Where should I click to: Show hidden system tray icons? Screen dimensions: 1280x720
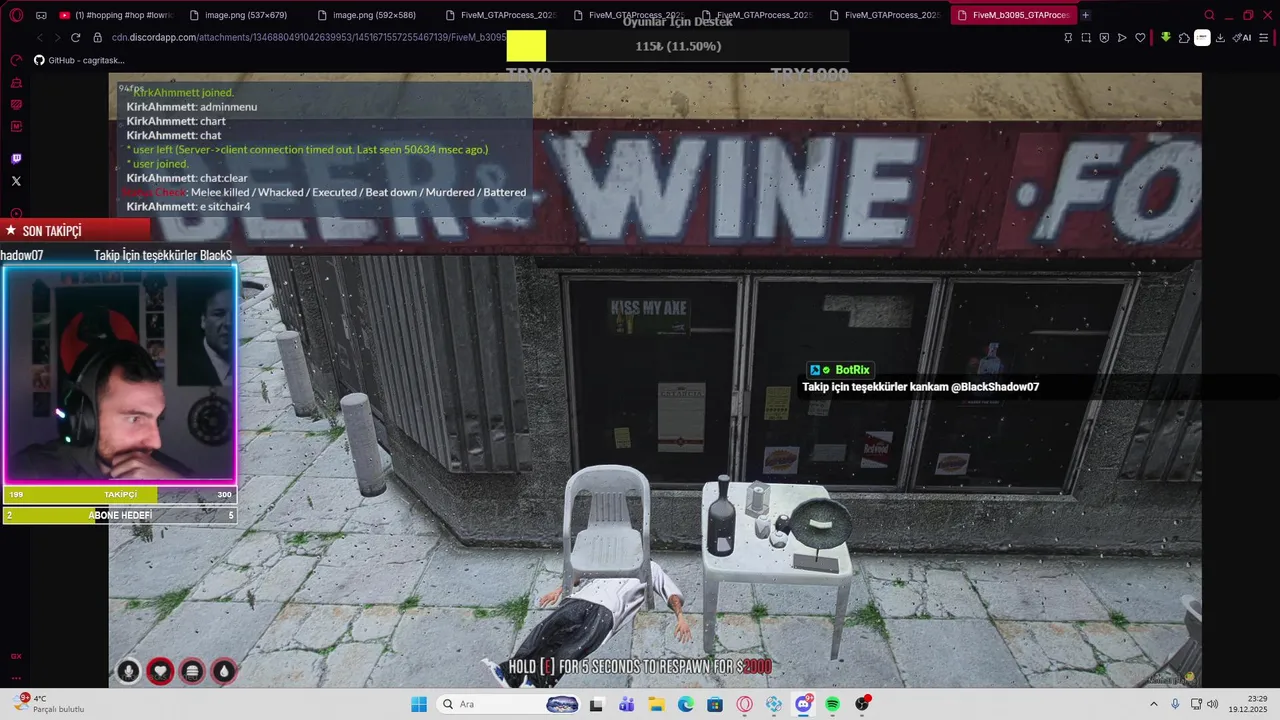click(1155, 704)
